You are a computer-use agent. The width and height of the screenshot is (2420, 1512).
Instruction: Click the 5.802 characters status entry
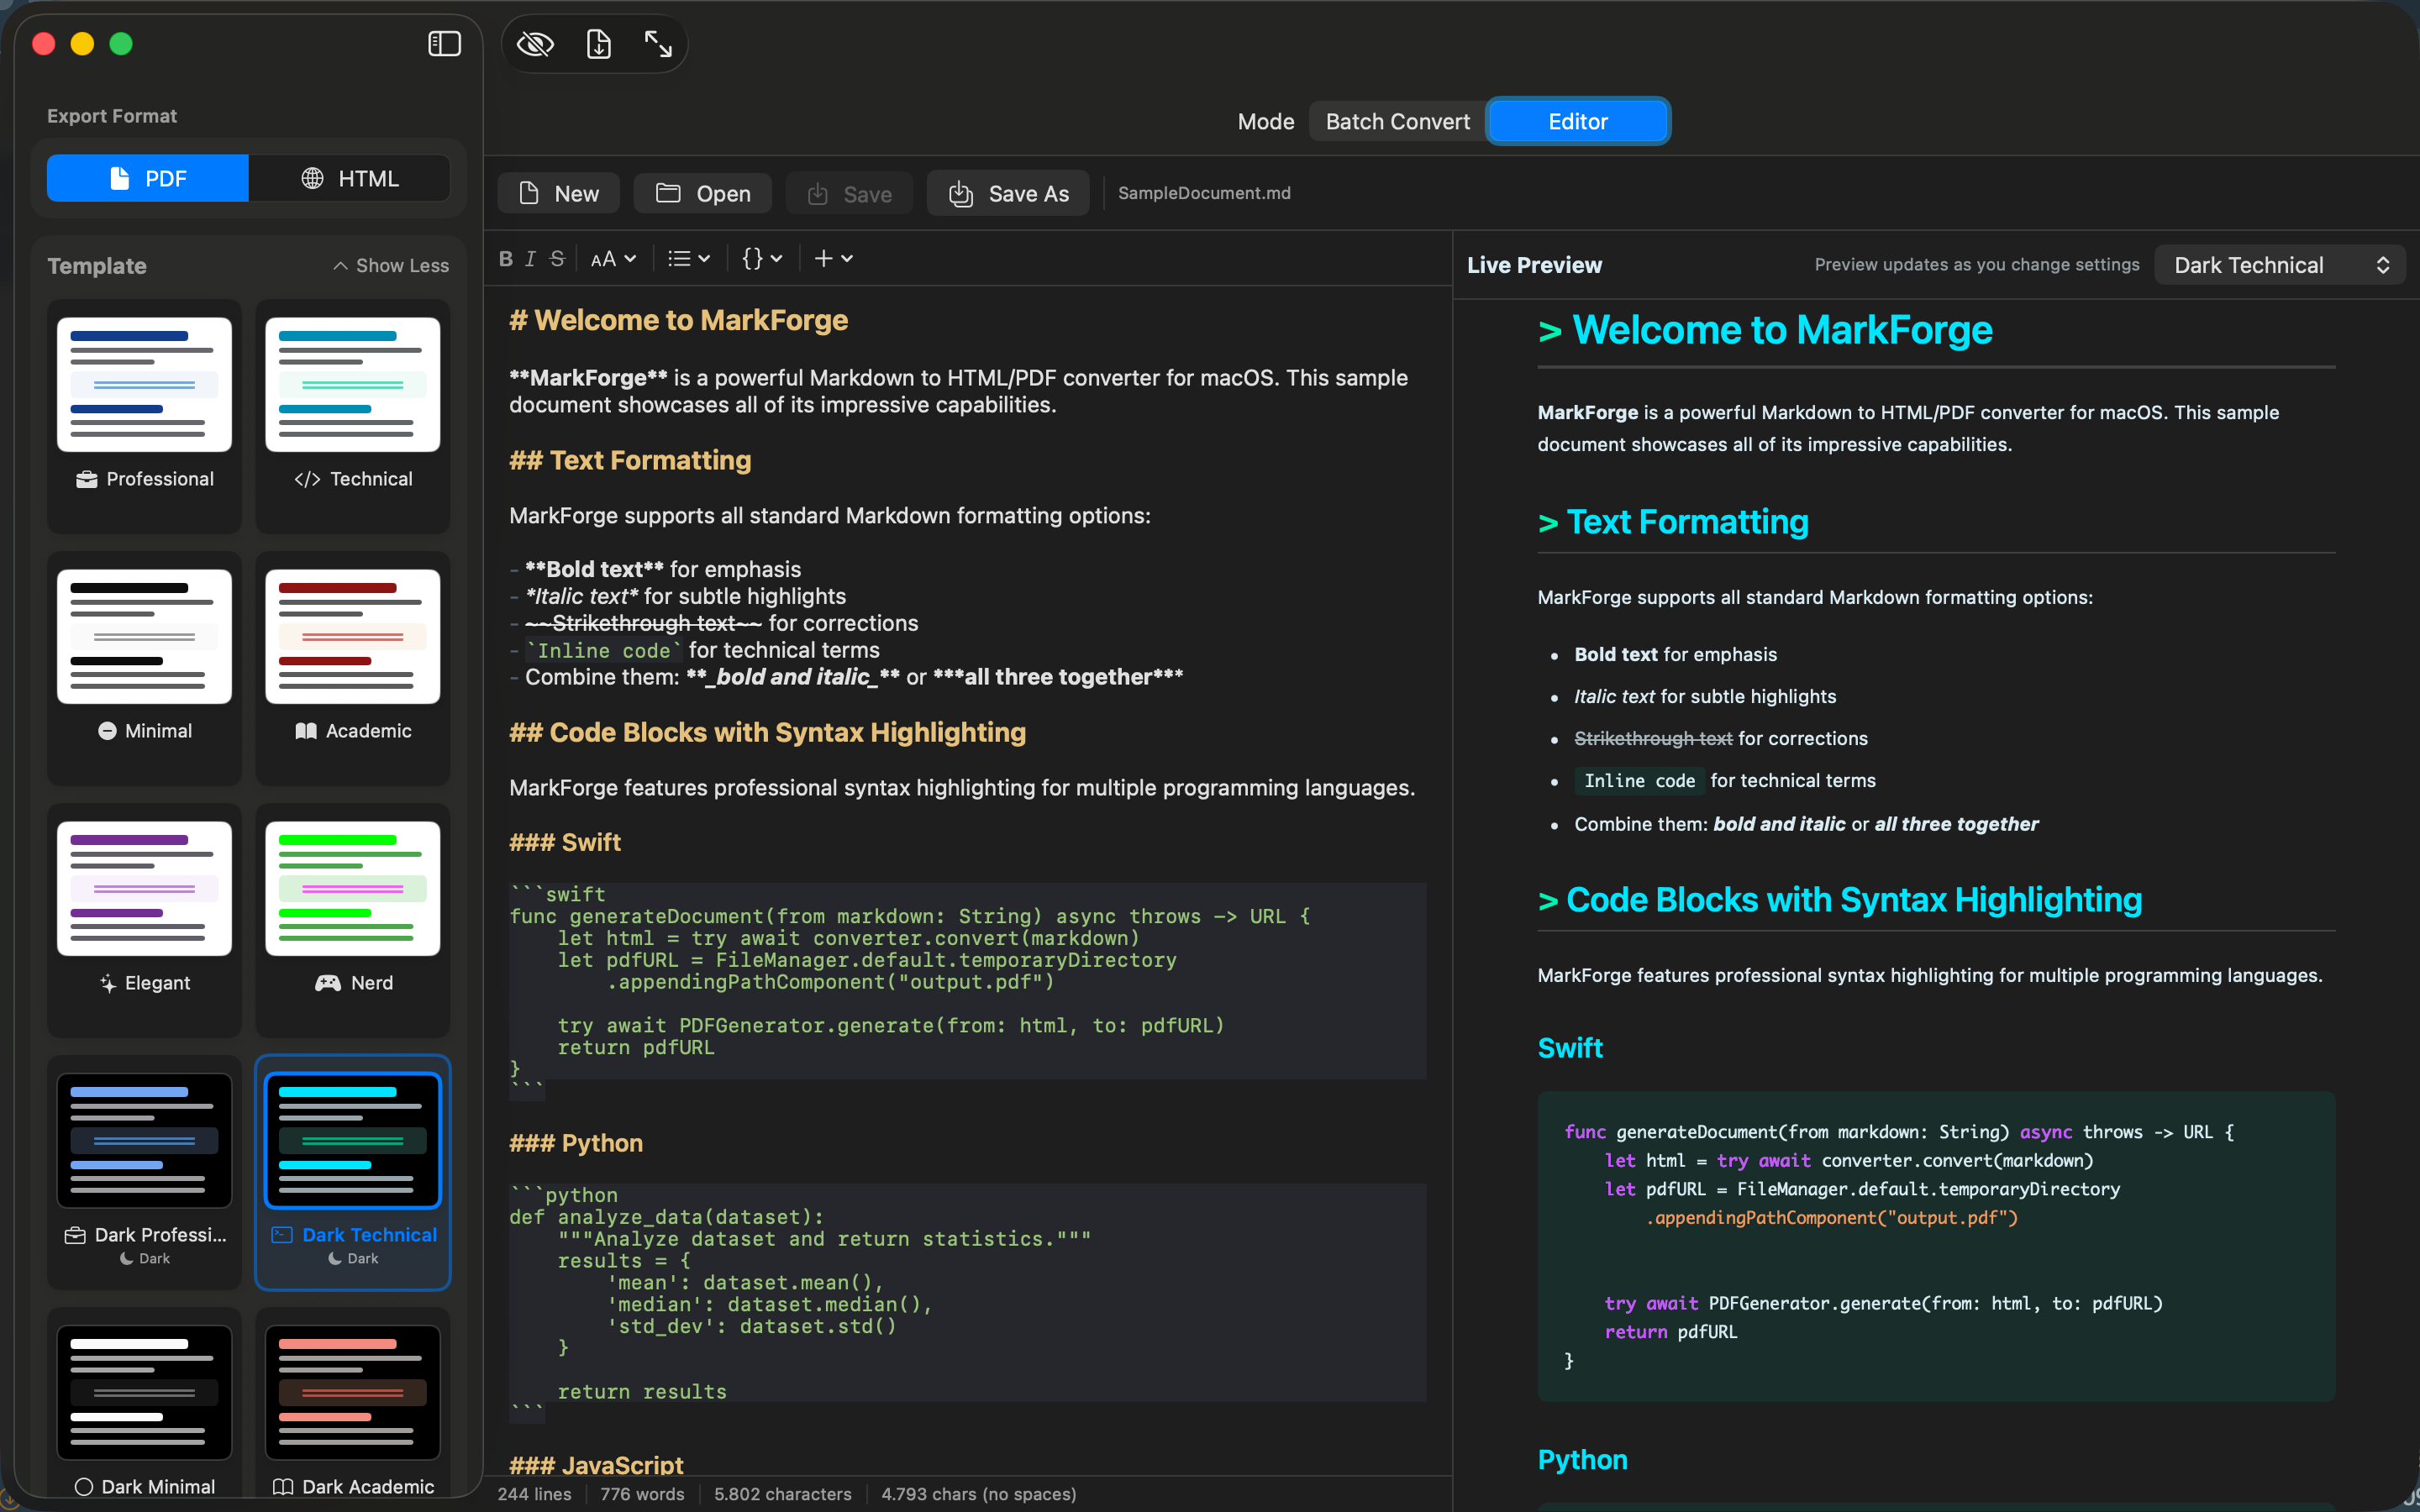[x=783, y=1494]
